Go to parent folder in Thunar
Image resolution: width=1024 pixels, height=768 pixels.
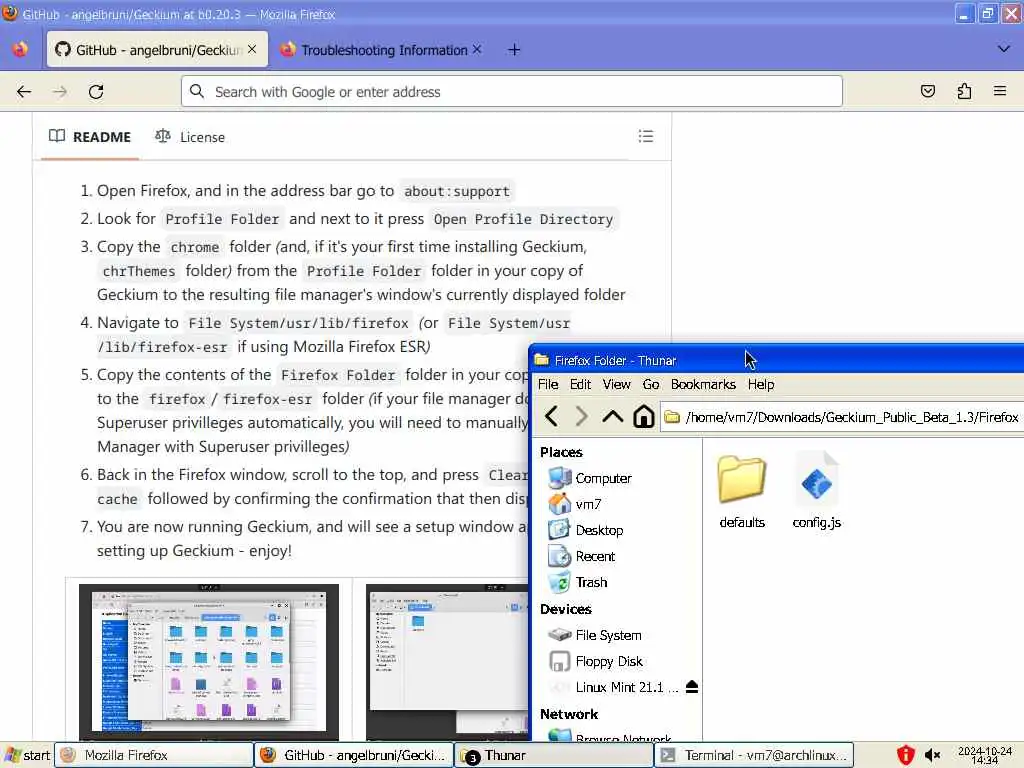612,416
